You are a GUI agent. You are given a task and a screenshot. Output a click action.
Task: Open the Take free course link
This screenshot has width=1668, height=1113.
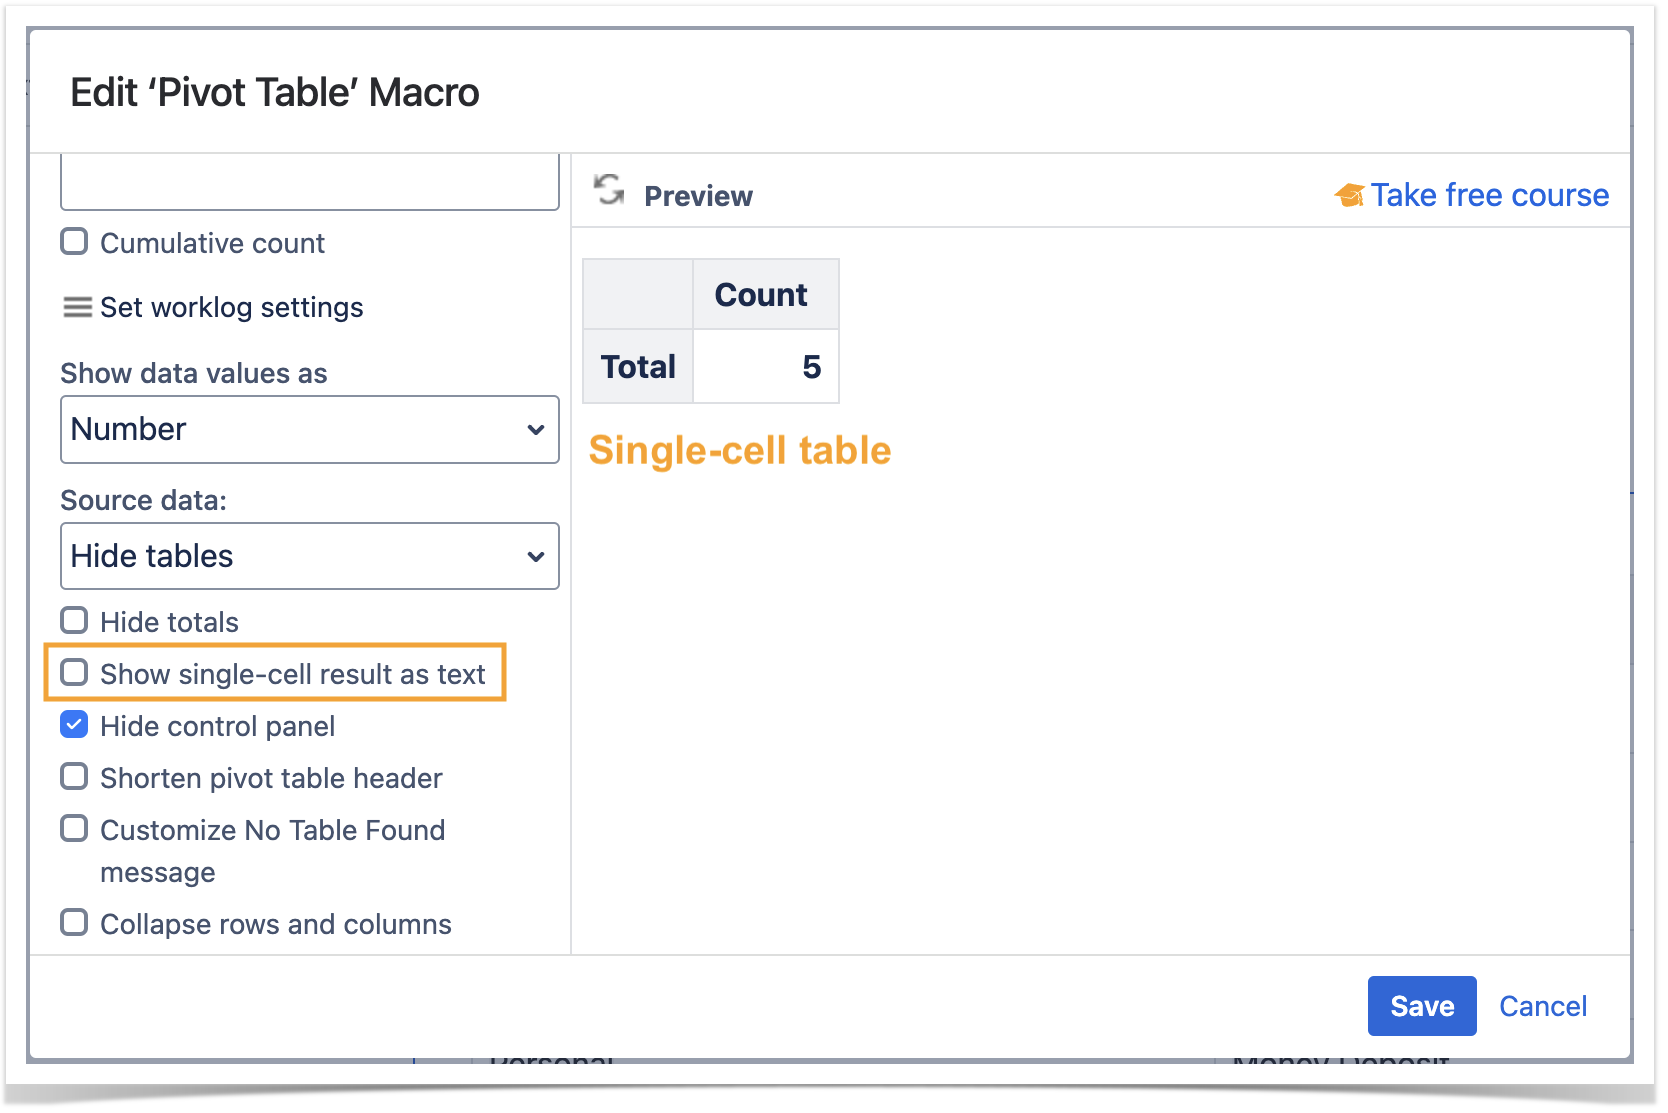tap(1488, 196)
